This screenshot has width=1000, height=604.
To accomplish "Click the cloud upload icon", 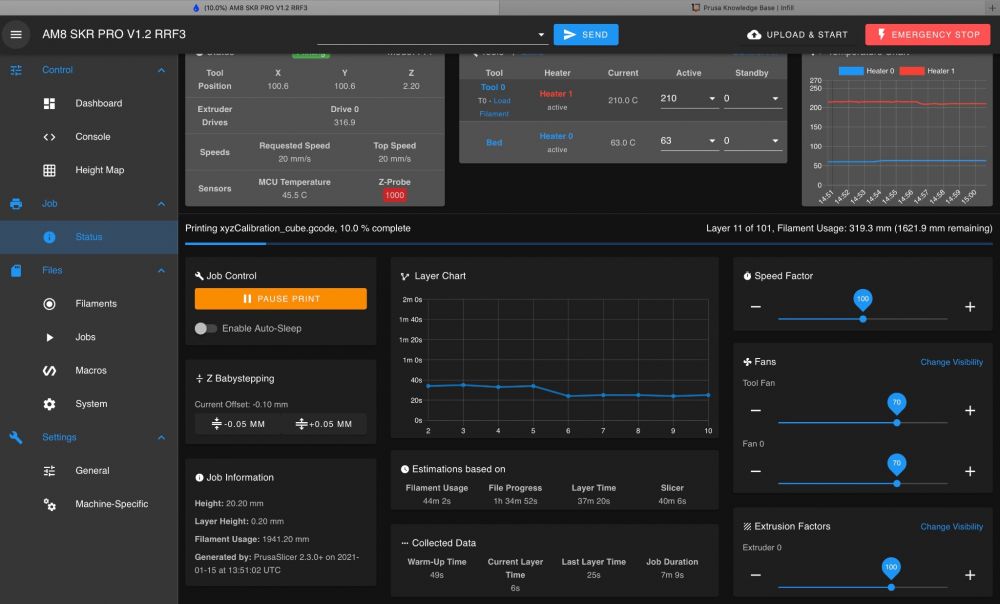I will coord(754,34).
